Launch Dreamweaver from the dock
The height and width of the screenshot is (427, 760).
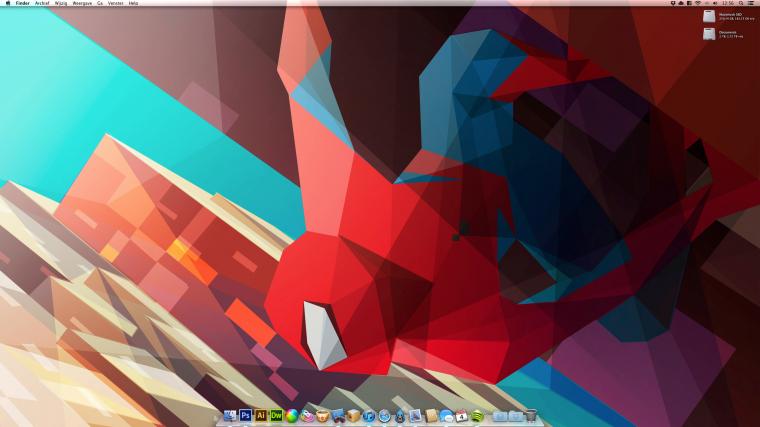pos(276,415)
